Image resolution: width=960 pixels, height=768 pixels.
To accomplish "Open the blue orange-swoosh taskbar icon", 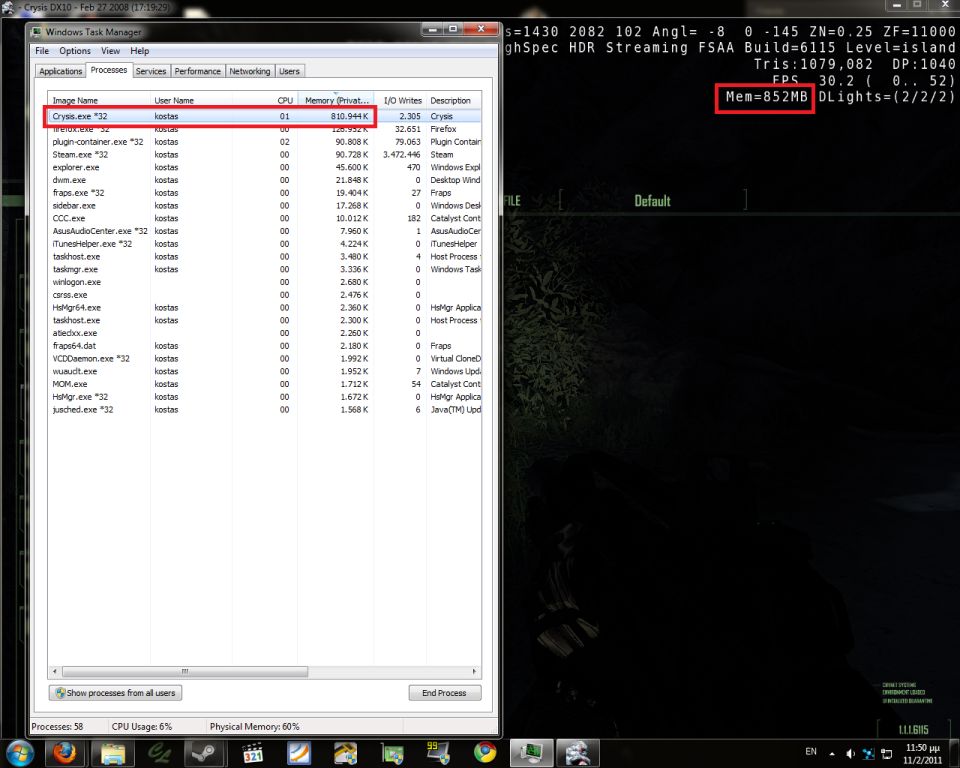I will (299, 753).
